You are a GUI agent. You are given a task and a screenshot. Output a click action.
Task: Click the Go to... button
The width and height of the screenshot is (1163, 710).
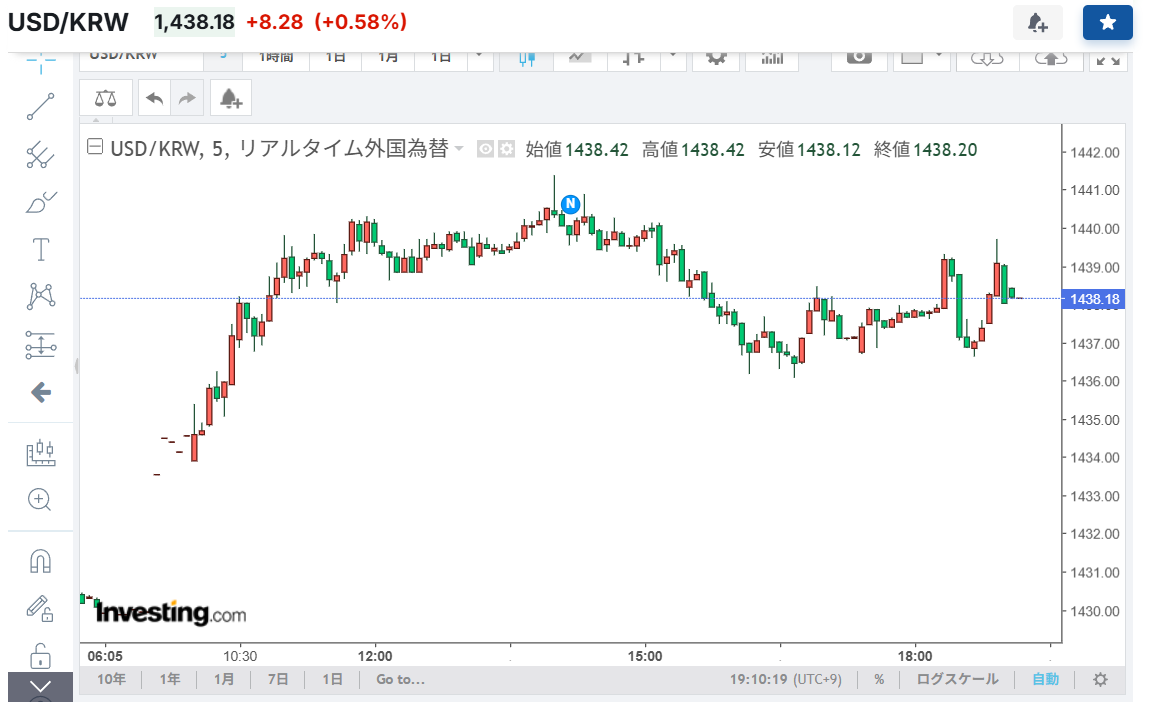[400, 679]
